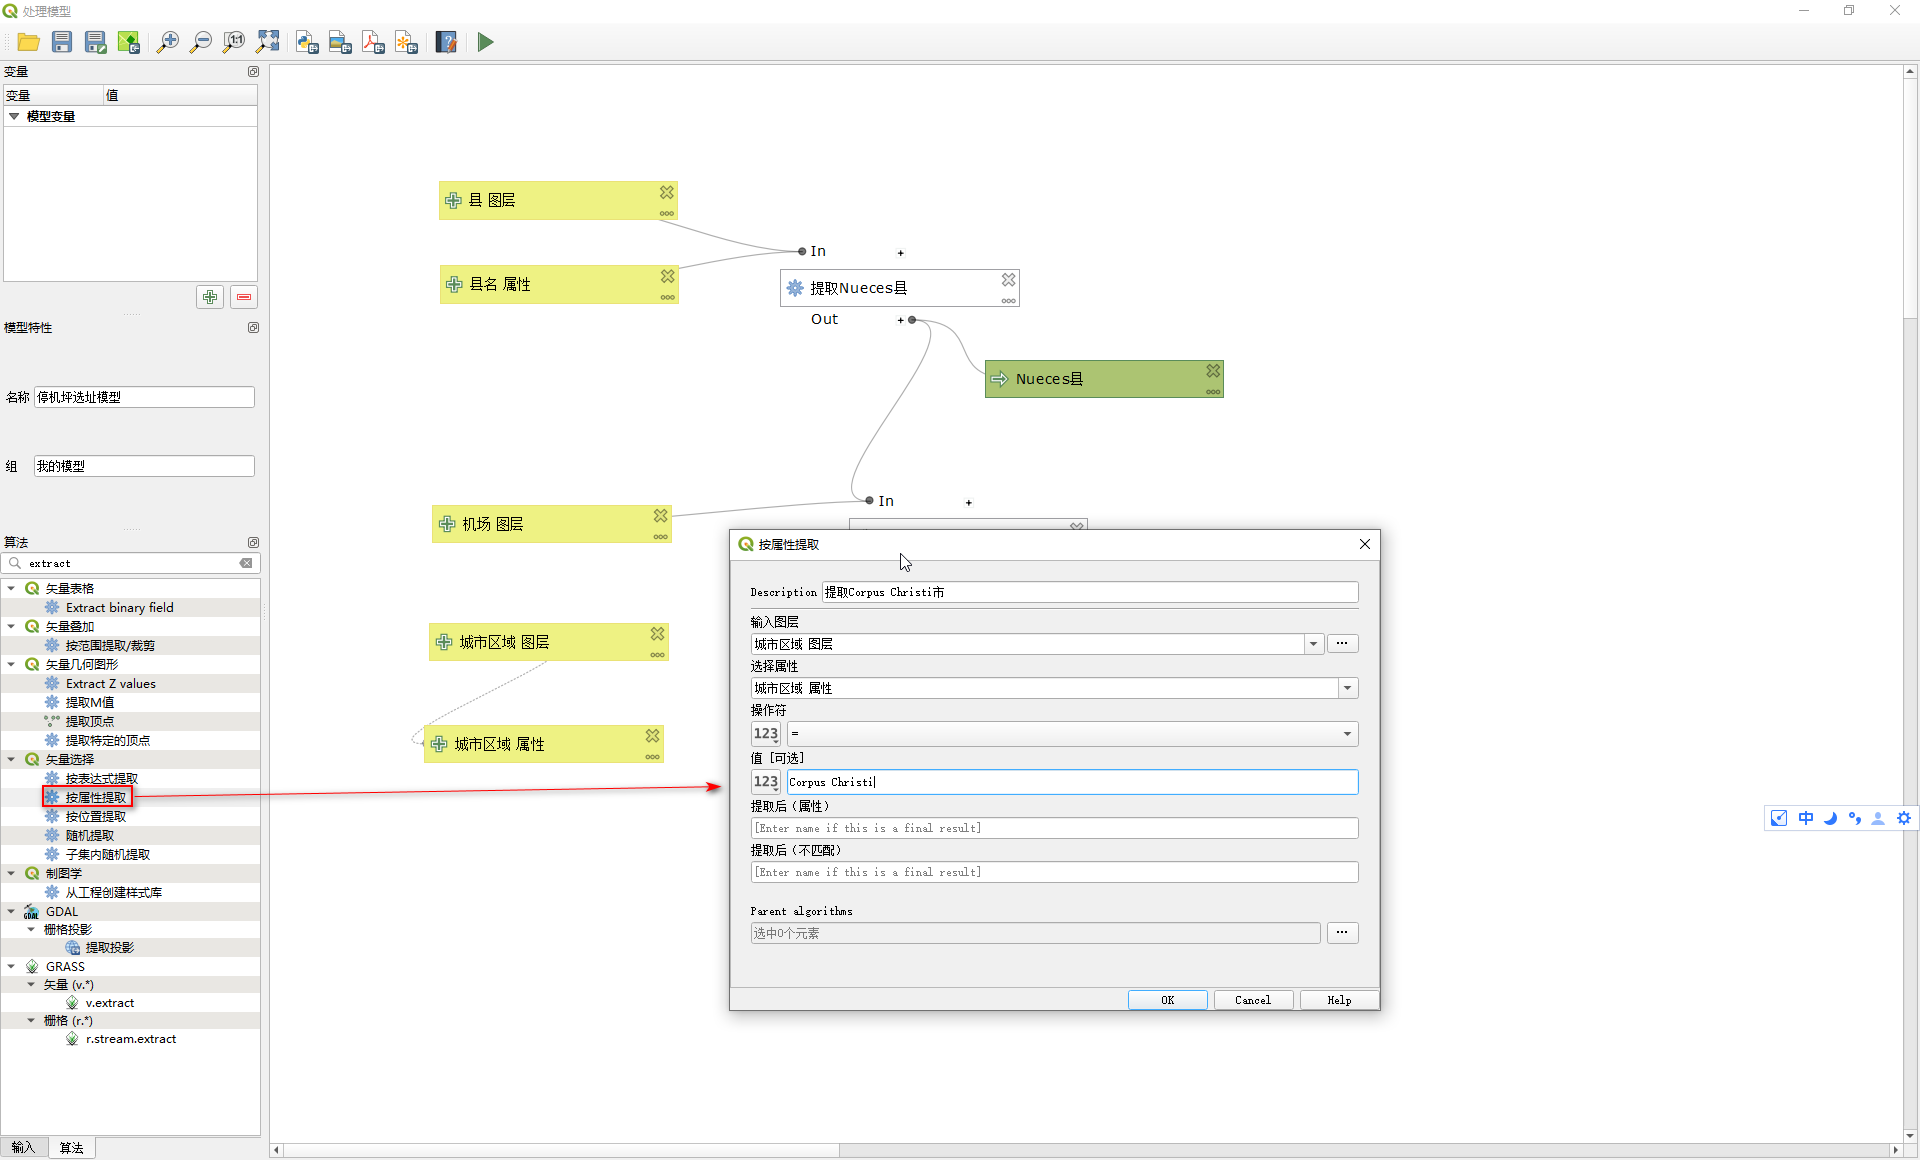Switch to the 输入 tab

pyautogui.click(x=23, y=1147)
